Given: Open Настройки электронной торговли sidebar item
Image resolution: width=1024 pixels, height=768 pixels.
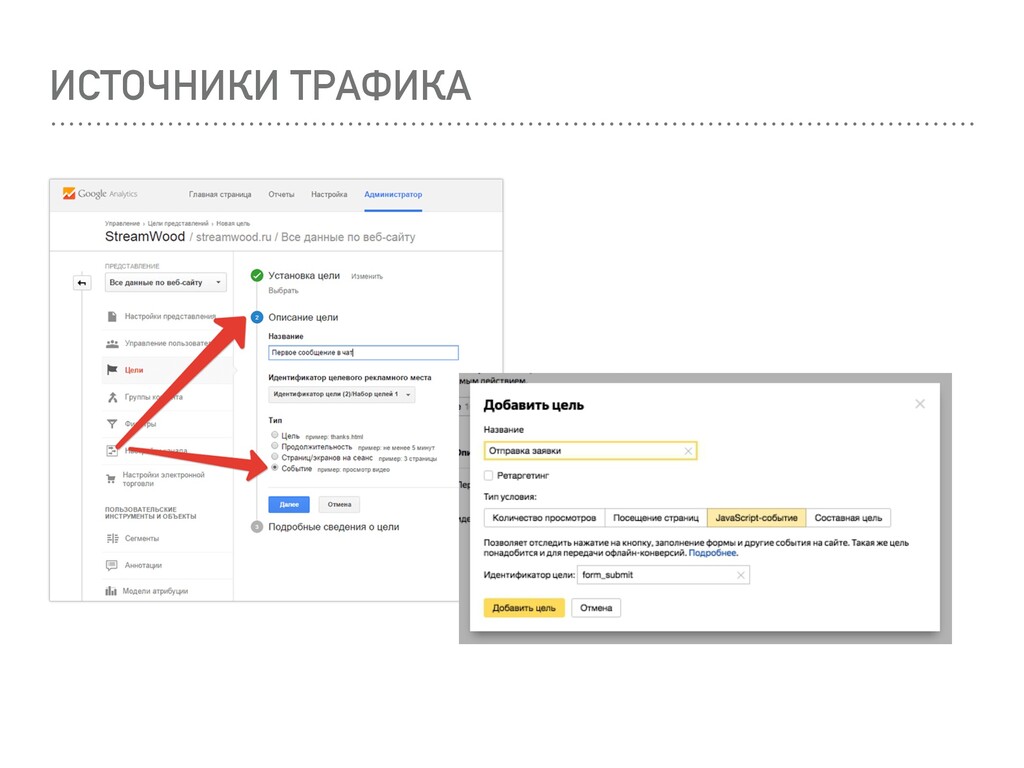Looking at the screenshot, I should coord(163,479).
